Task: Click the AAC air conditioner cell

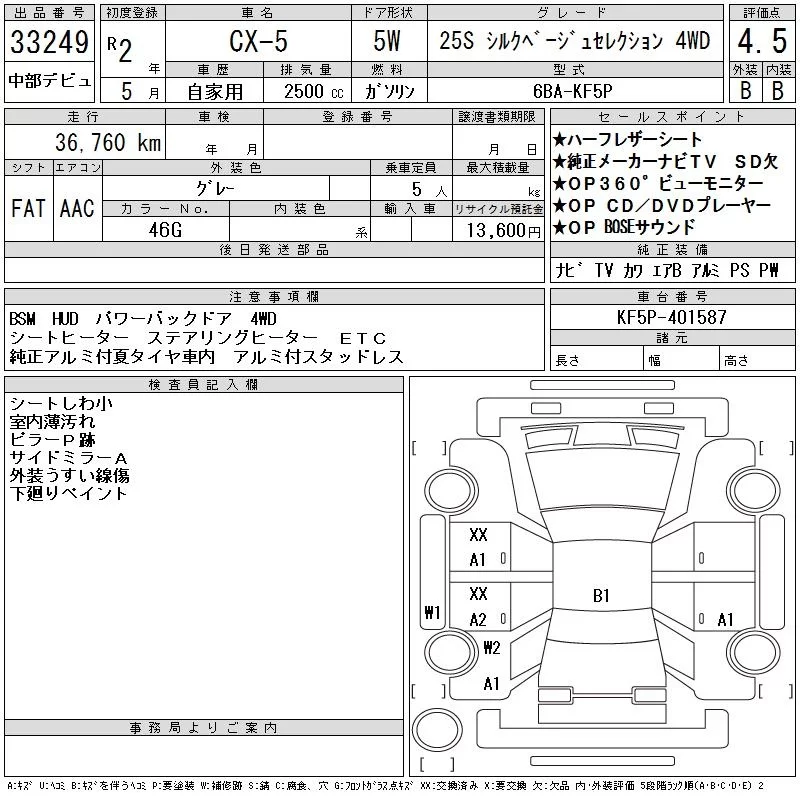Action: [x=77, y=208]
